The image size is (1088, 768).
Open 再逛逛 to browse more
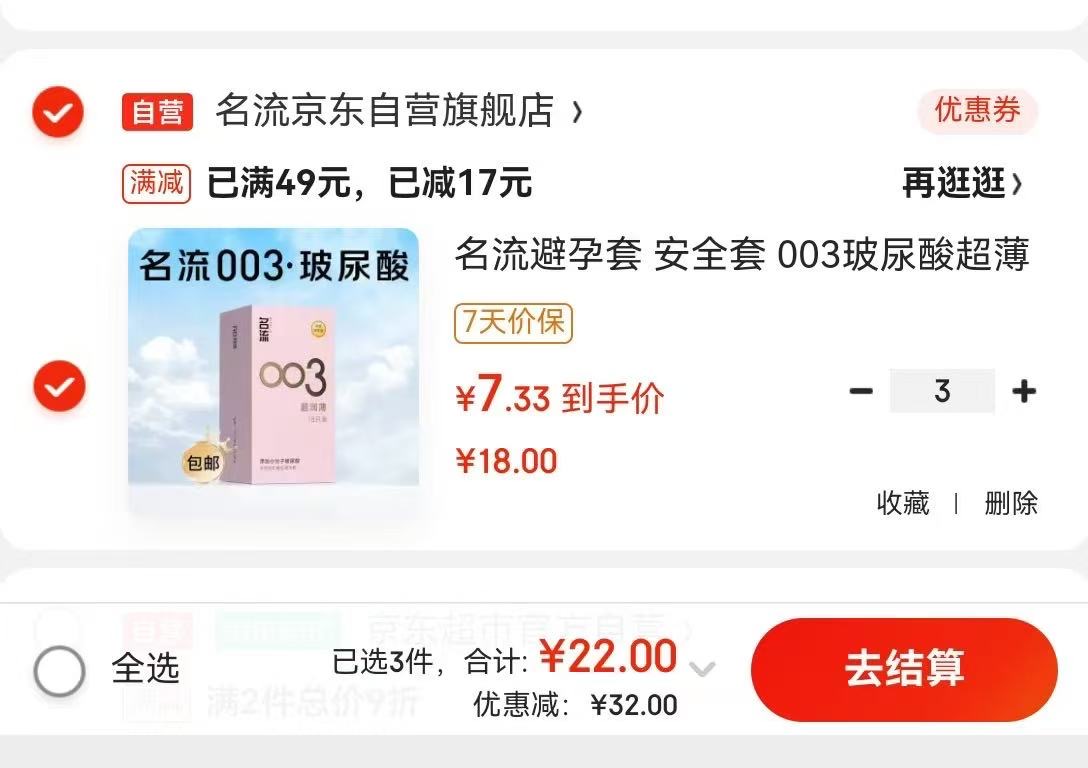[x=962, y=183]
